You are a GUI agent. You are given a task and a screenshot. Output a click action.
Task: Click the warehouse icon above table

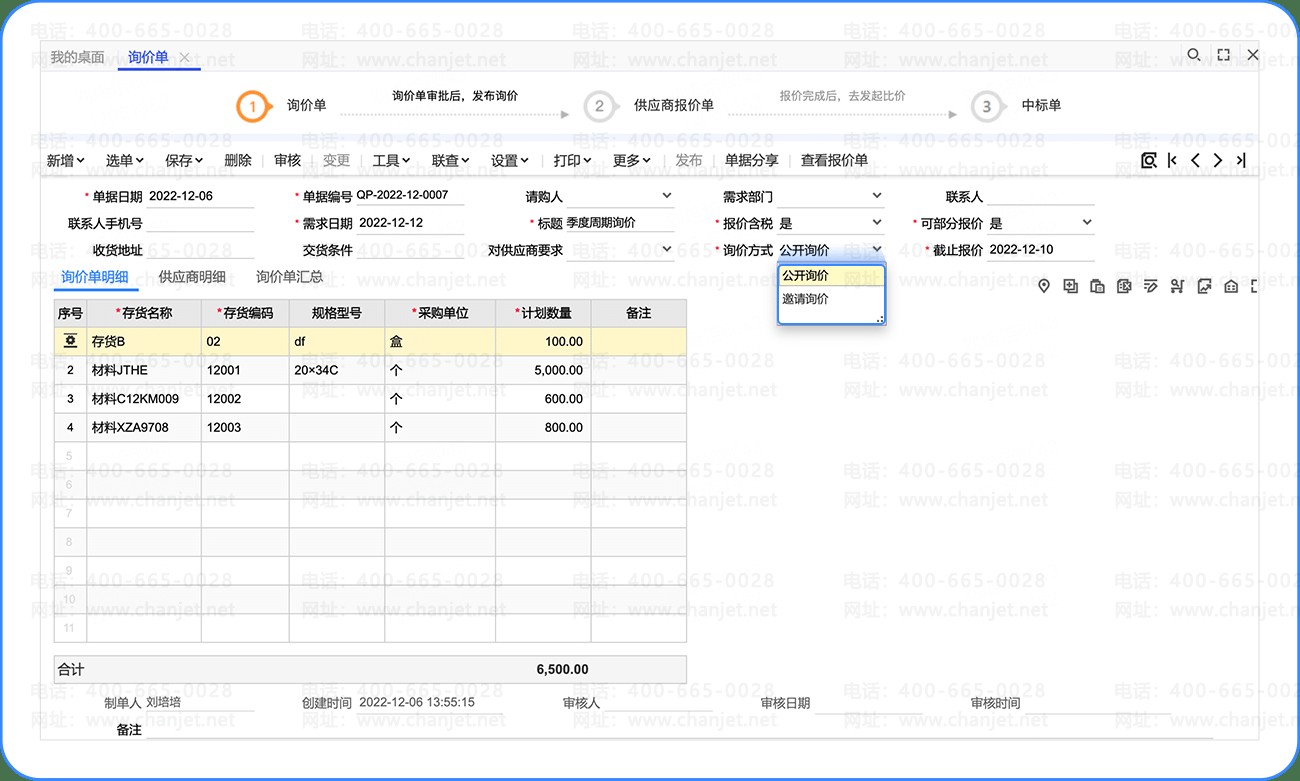(1231, 287)
